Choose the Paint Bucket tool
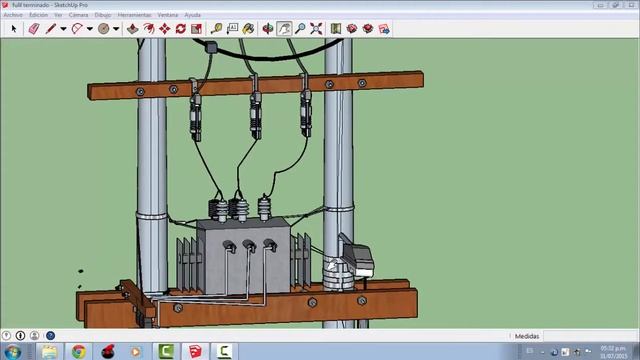The image size is (640, 360). click(x=248, y=29)
